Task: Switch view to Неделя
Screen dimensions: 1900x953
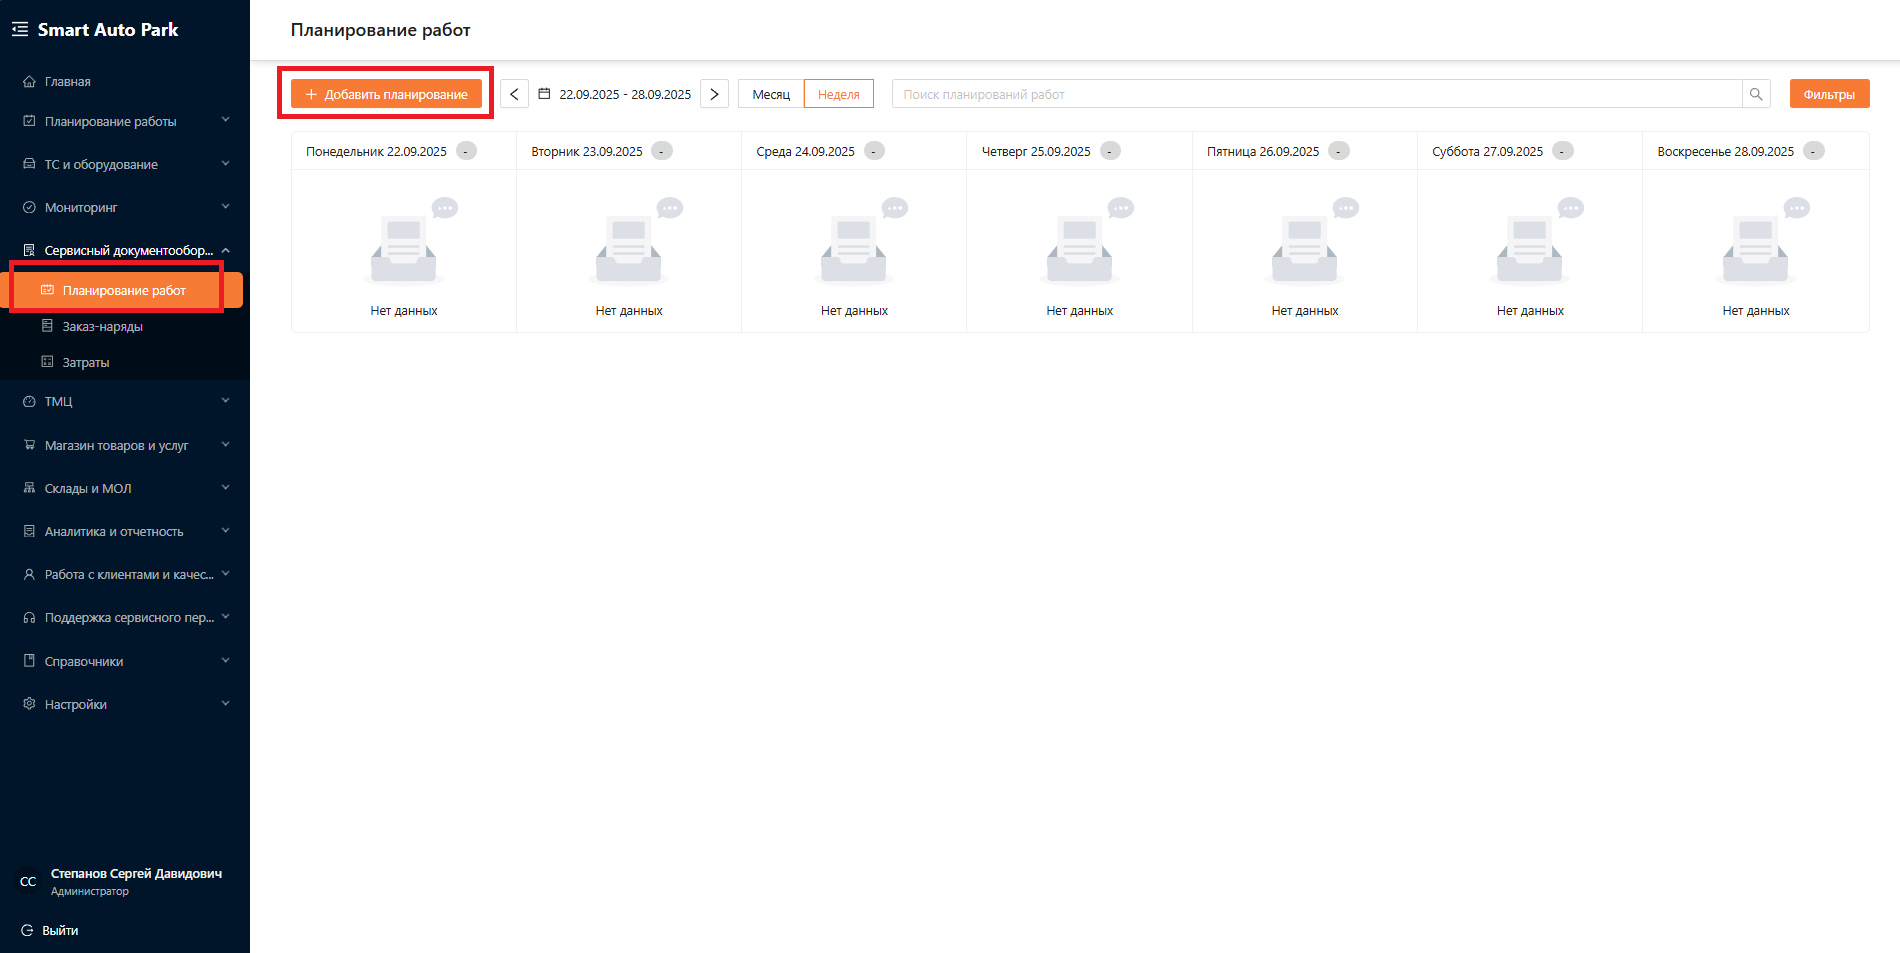Action: coord(838,94)
